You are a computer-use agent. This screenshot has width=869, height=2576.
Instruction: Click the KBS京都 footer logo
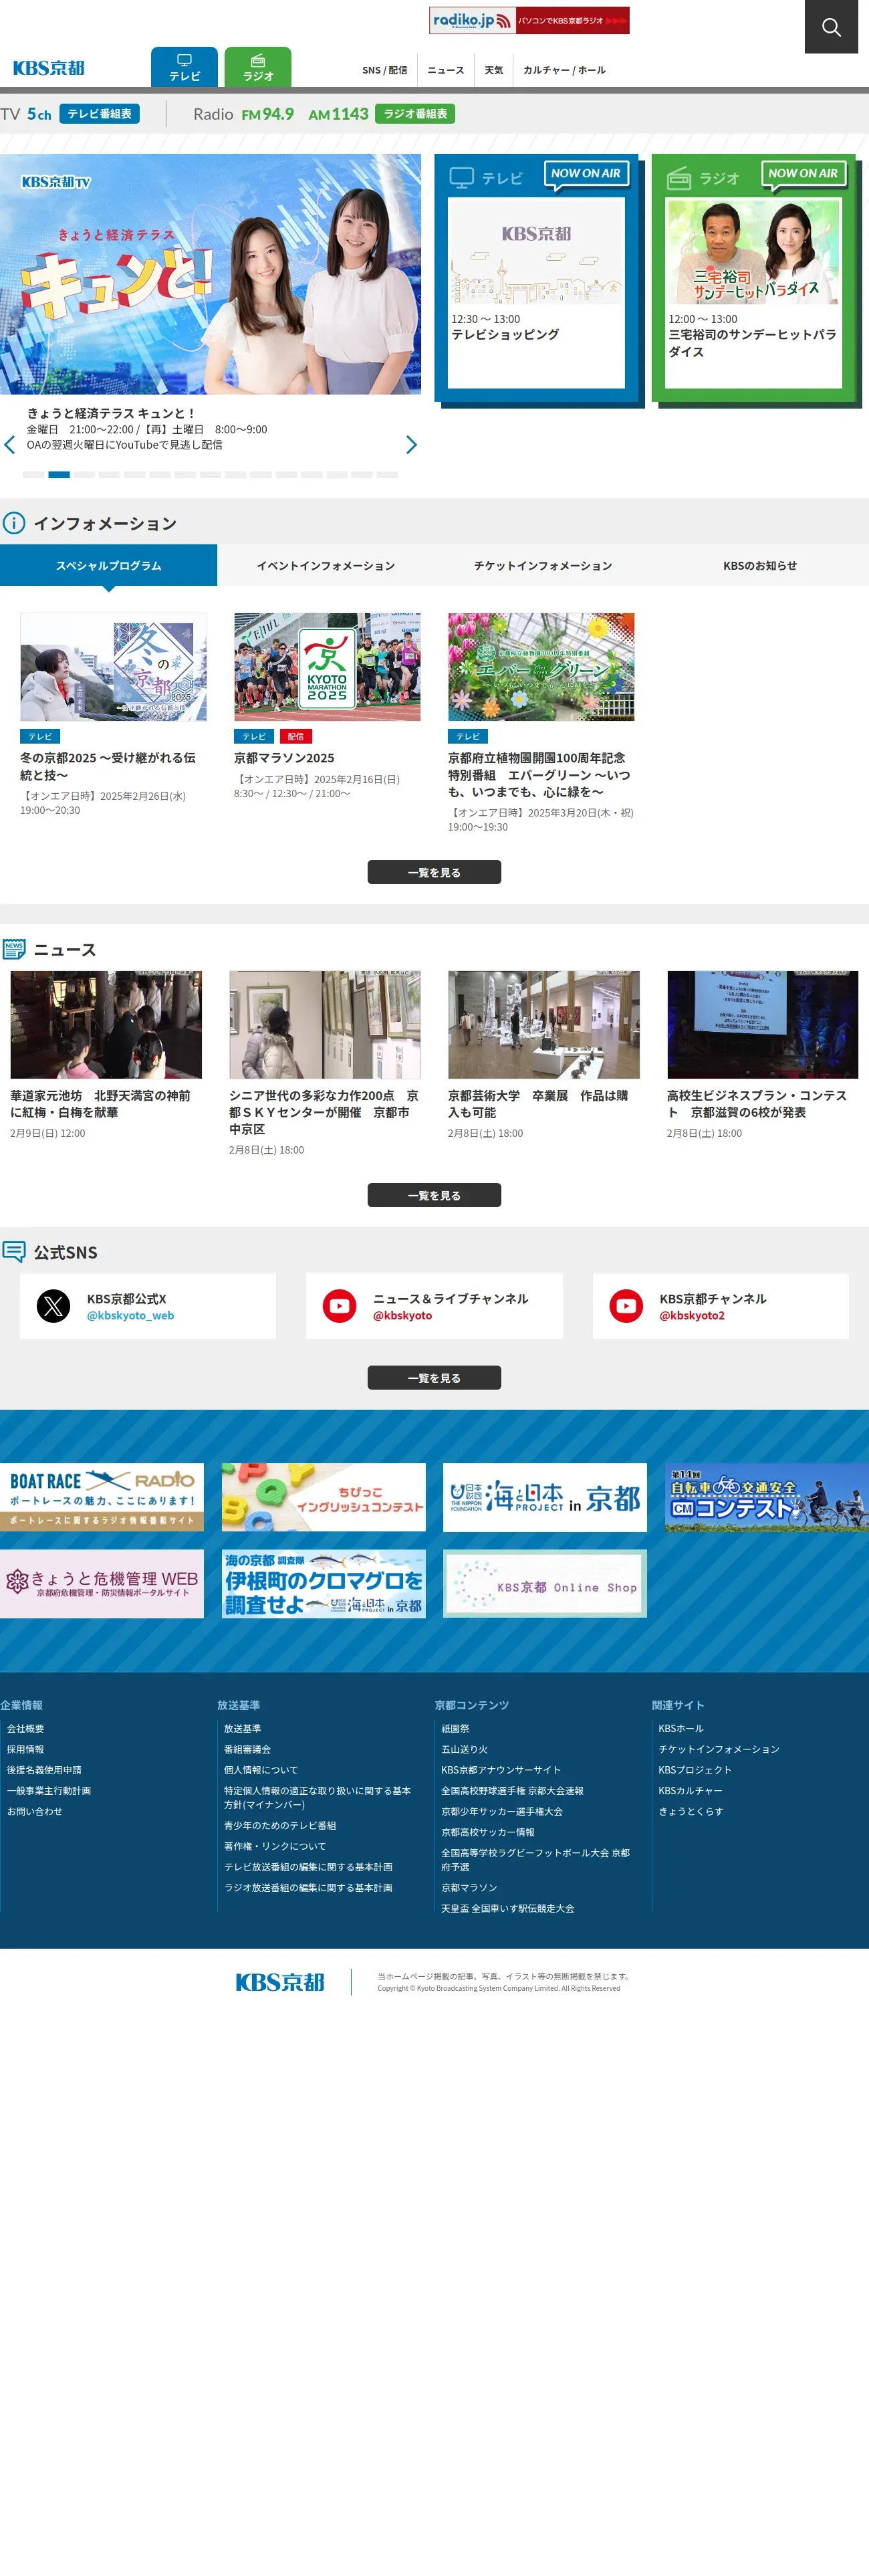click(x=280, y=1982)
